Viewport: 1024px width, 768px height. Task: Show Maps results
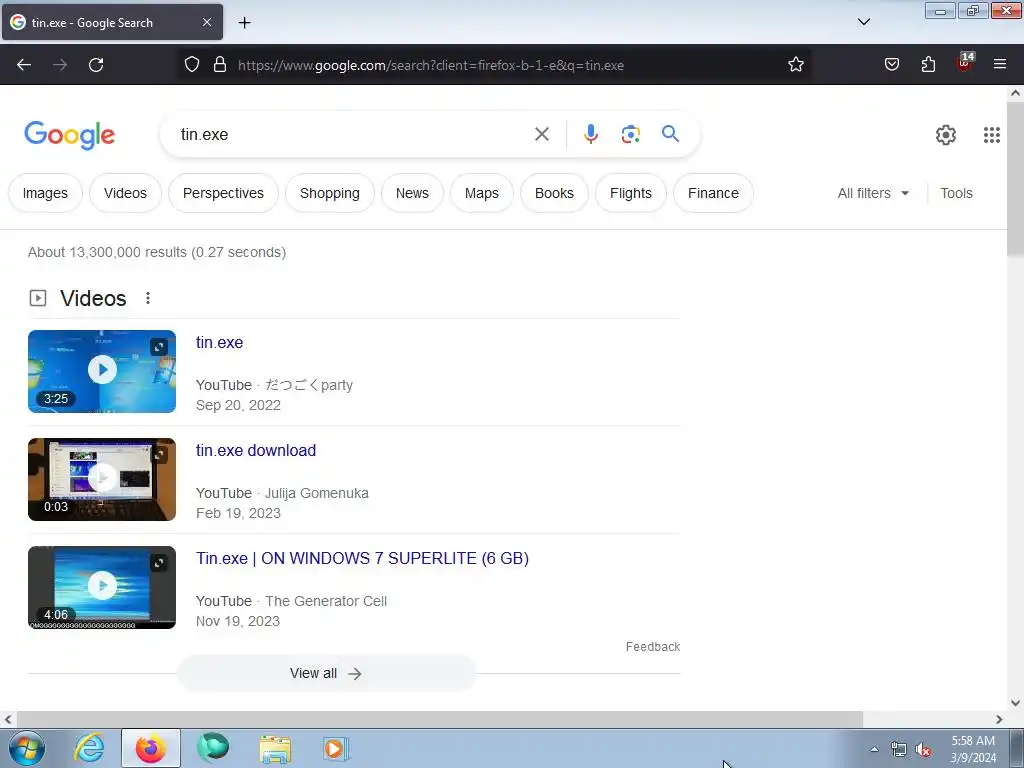(482, 193)
